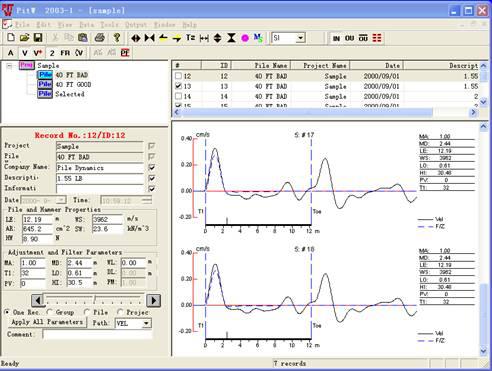Select the Pile radio button
Image resolution: width=492 pixels, height=371 pixels.
87,312
